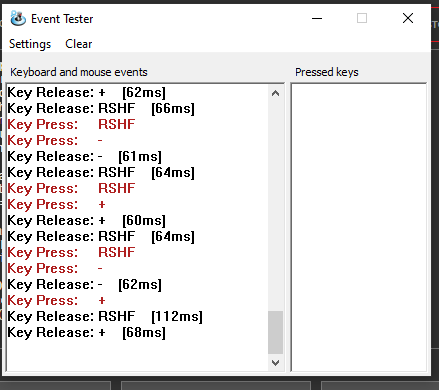
Task: Close the Event Tester window
Action: pyautogui.click(x=408, y=18)
